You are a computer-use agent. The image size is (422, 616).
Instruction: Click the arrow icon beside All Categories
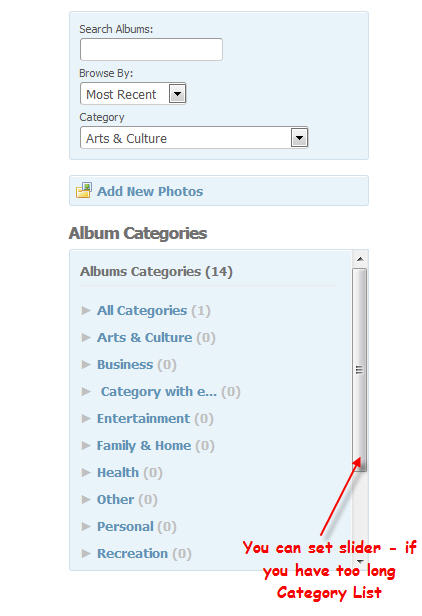86,310
